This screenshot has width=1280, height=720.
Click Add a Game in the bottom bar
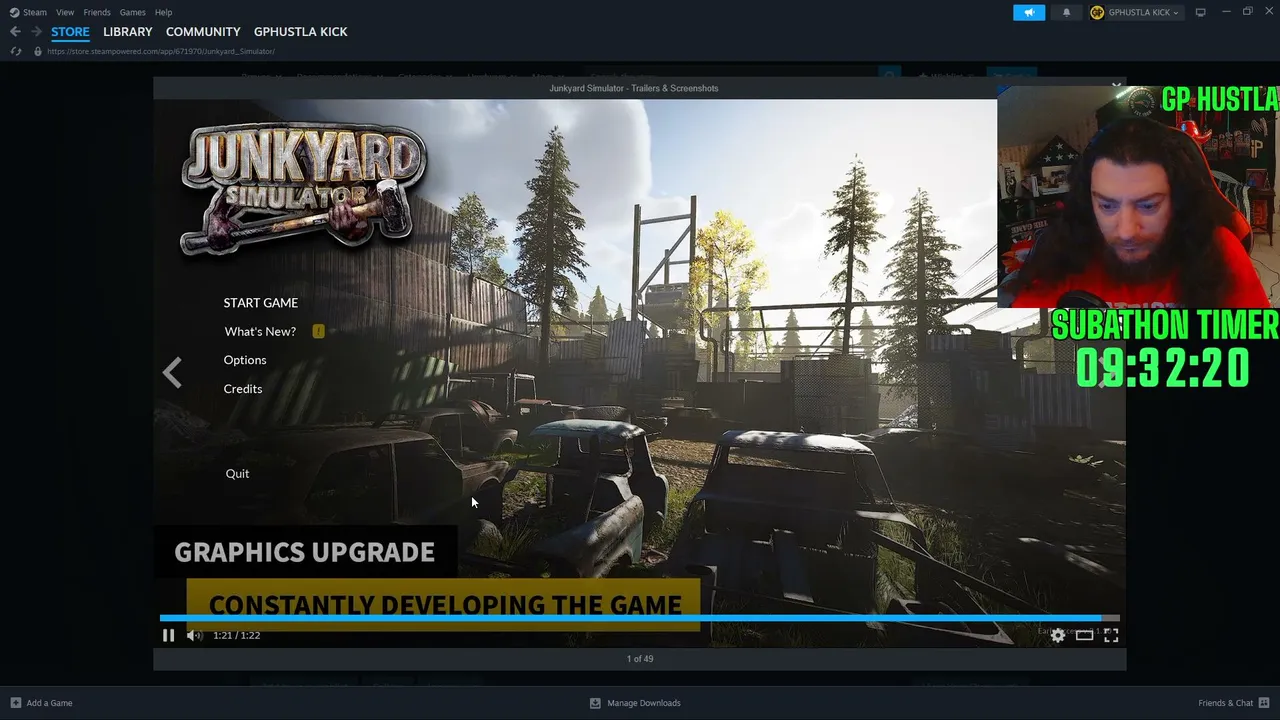click(x=41, y=703)
